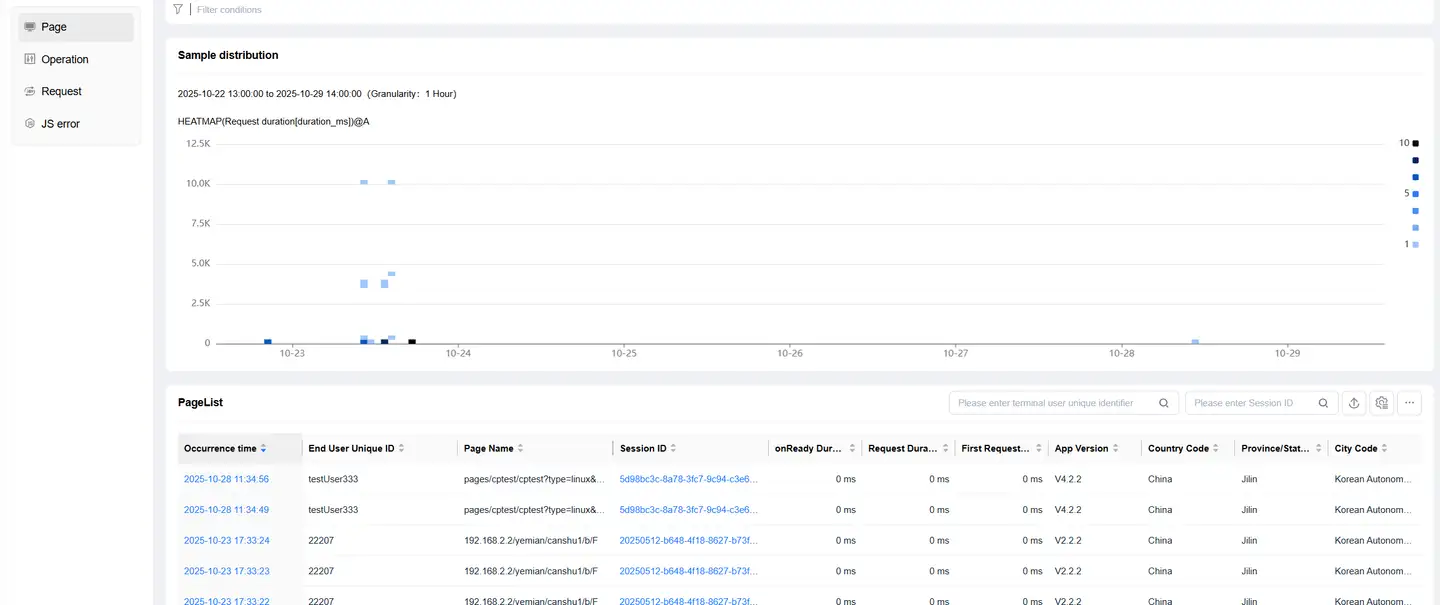
Task: Click the export upload icon above table
Action: (1354, 403)
